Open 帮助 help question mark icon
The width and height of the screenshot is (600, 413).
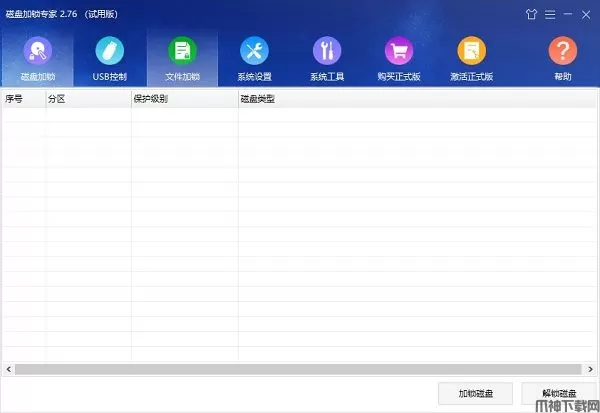coord(562,51)
